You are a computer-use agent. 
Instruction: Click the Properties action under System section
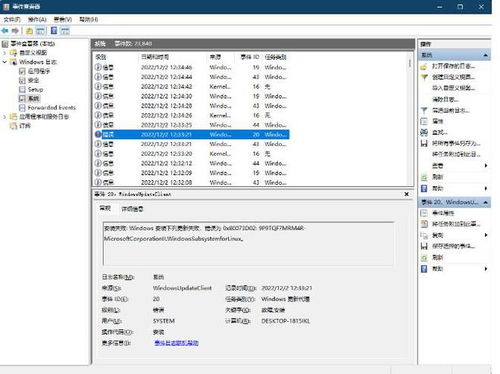click(437, 121)
